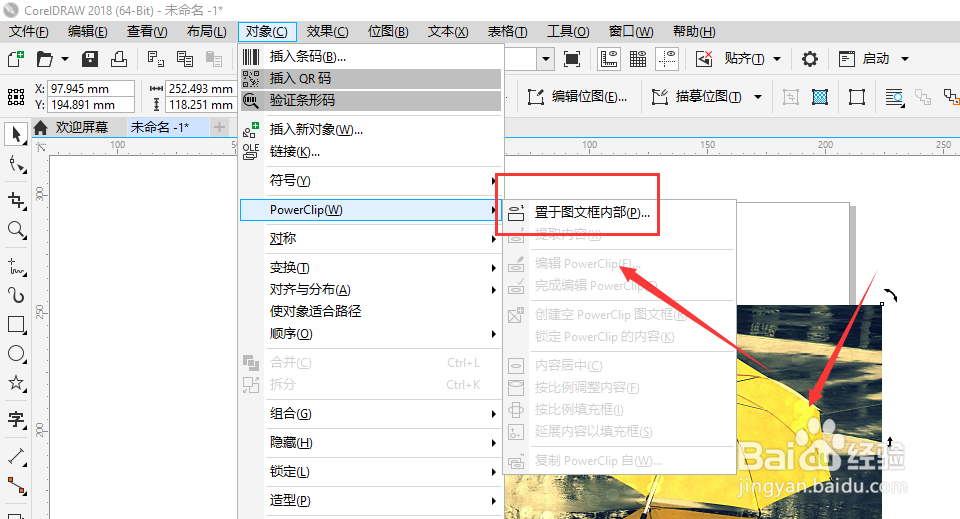Screen dimensions: 960x519
Task: Toggle the show rulers icon
Action: point(609,59)
